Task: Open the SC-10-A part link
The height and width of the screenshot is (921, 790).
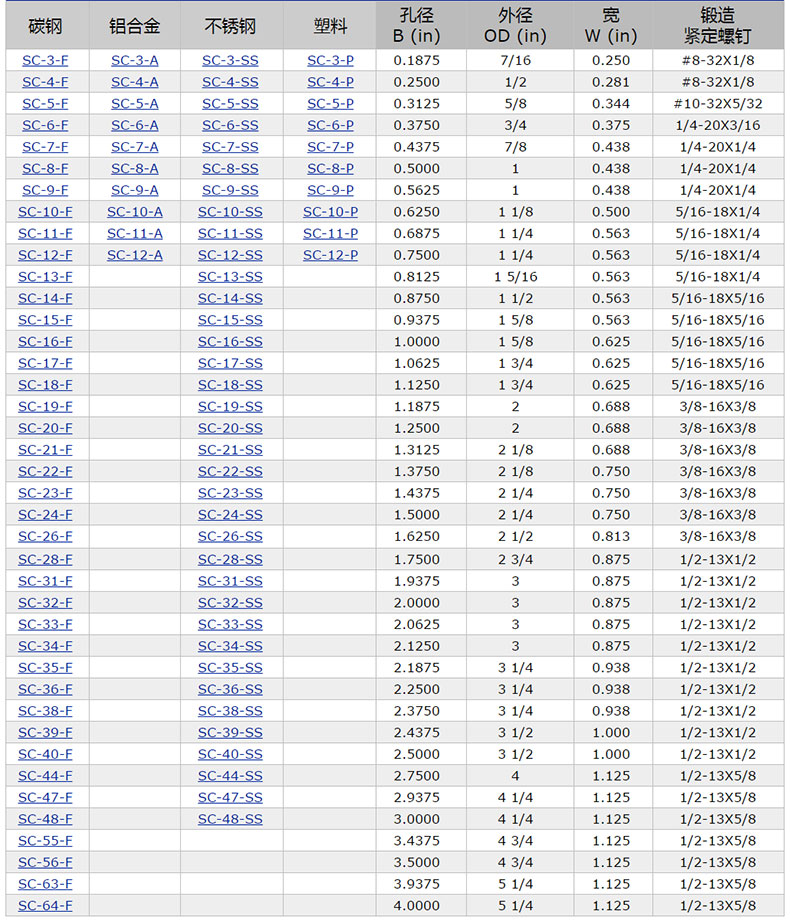Action: 134,212
